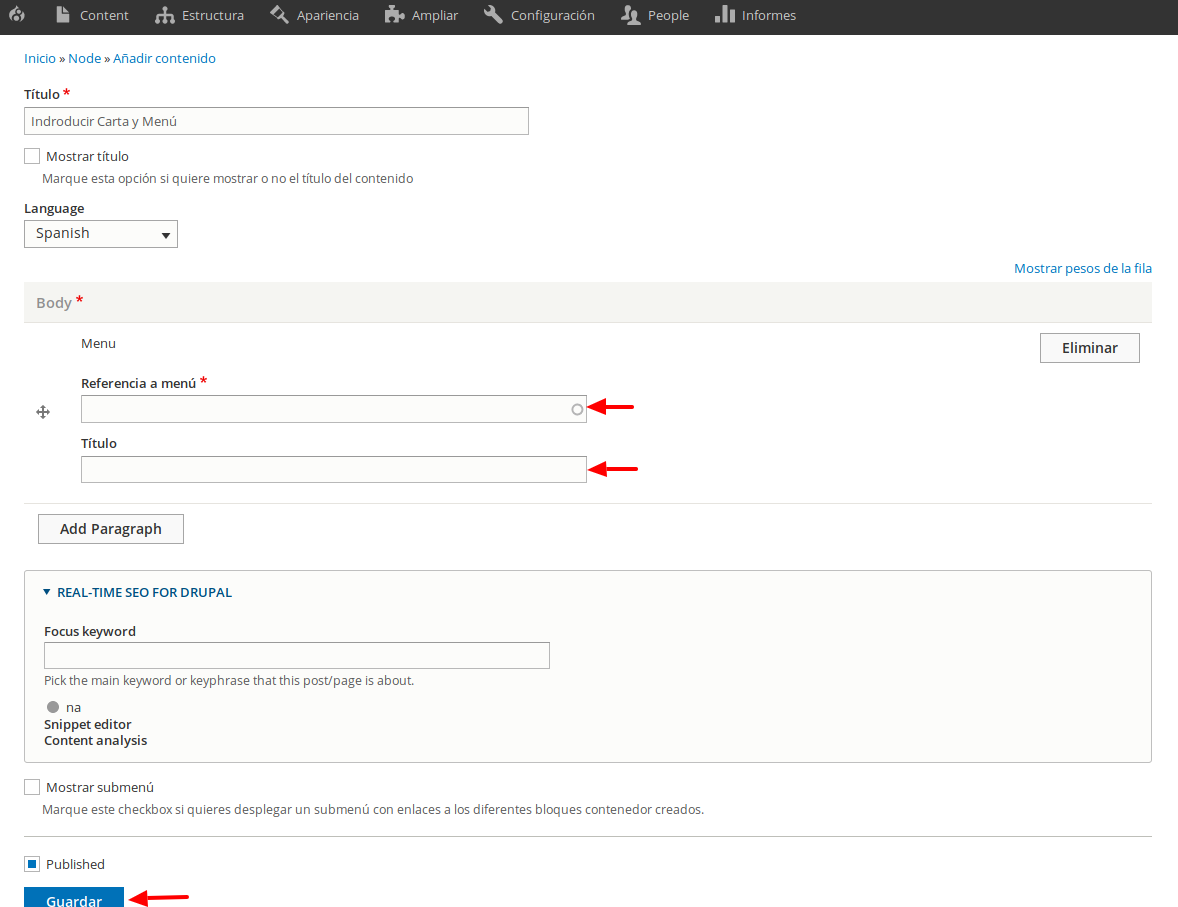Image resolution: width=1178 pixels, height=907 pixels.
Task: Check the Mostrar submenú checkbox
Action: coord(32,787)
